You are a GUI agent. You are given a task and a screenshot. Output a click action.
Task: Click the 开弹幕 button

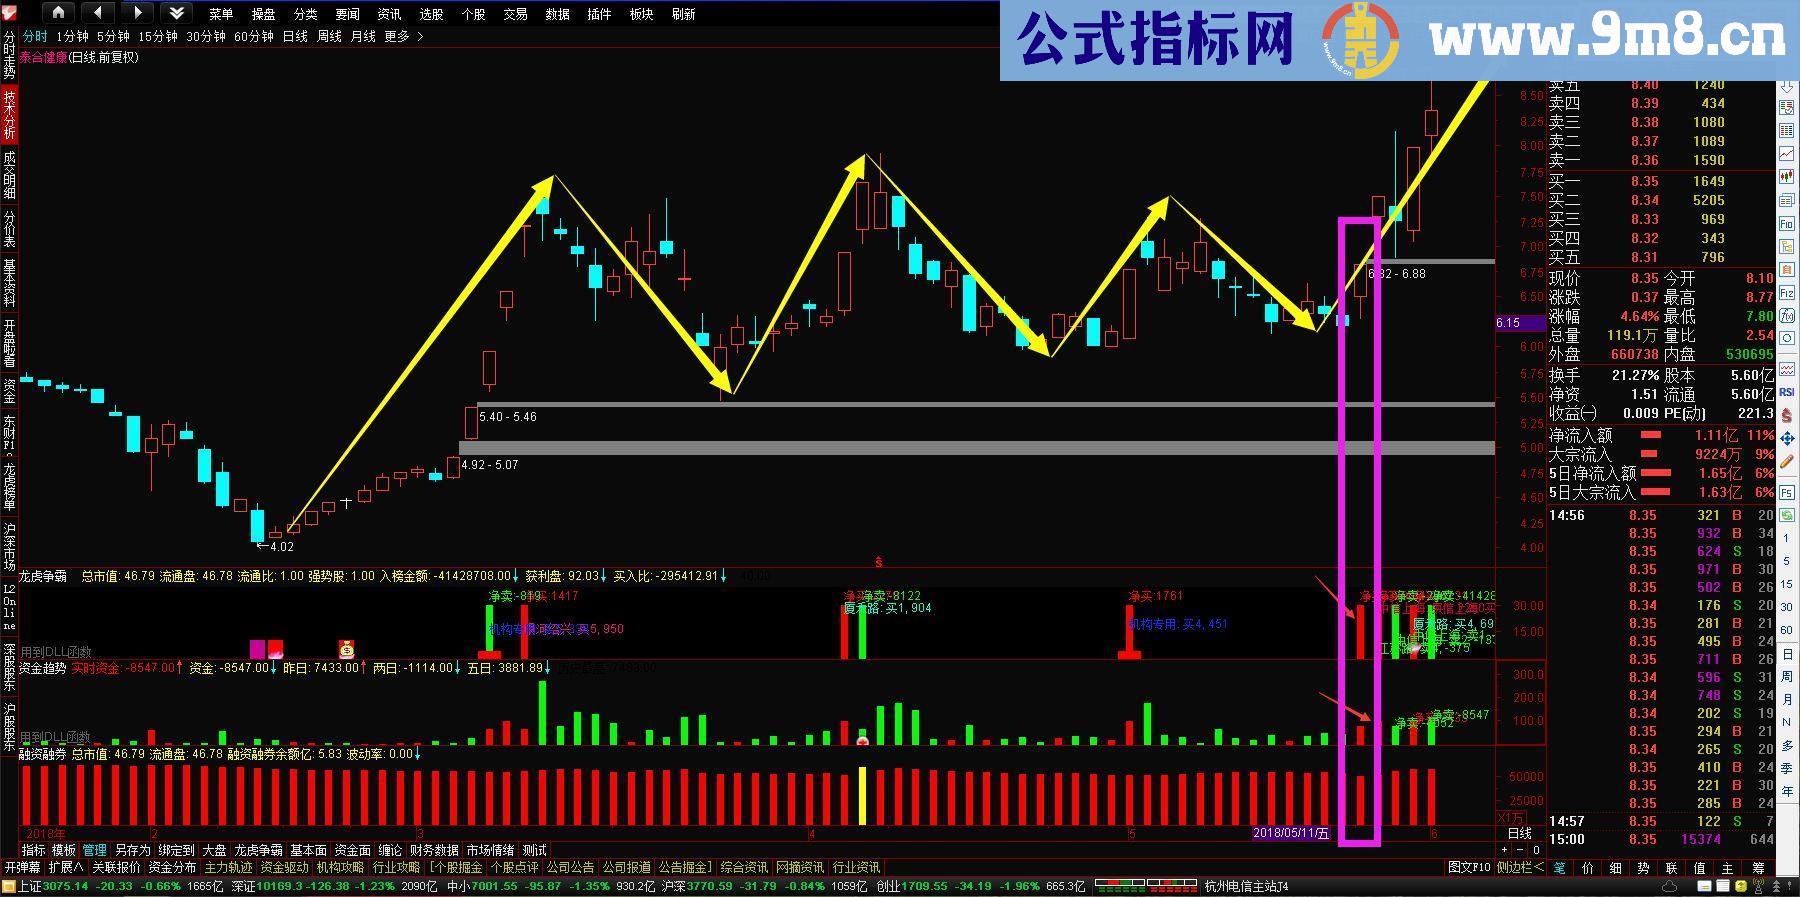[x=22, y=867]
